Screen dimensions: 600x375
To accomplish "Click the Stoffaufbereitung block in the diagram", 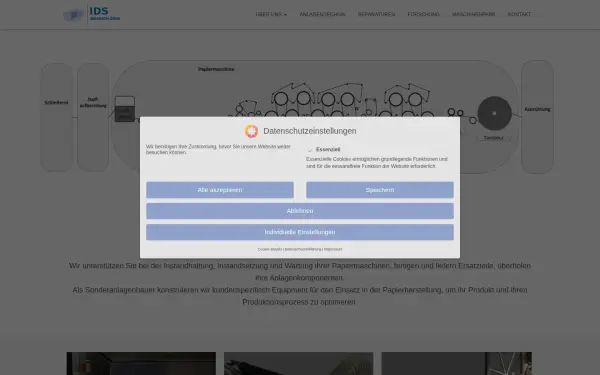I will pyautogui.click(x=93, y=117).
